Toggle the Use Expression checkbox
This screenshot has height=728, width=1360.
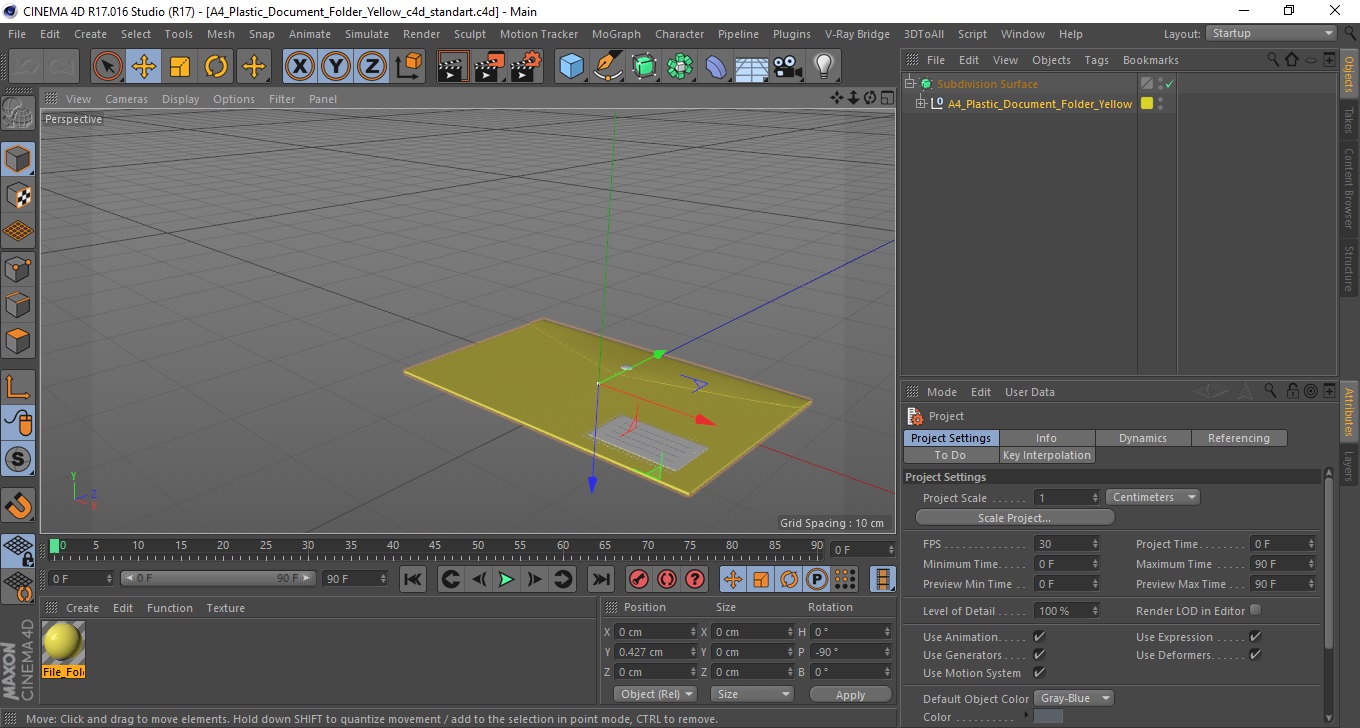(x=1255, y=637)
